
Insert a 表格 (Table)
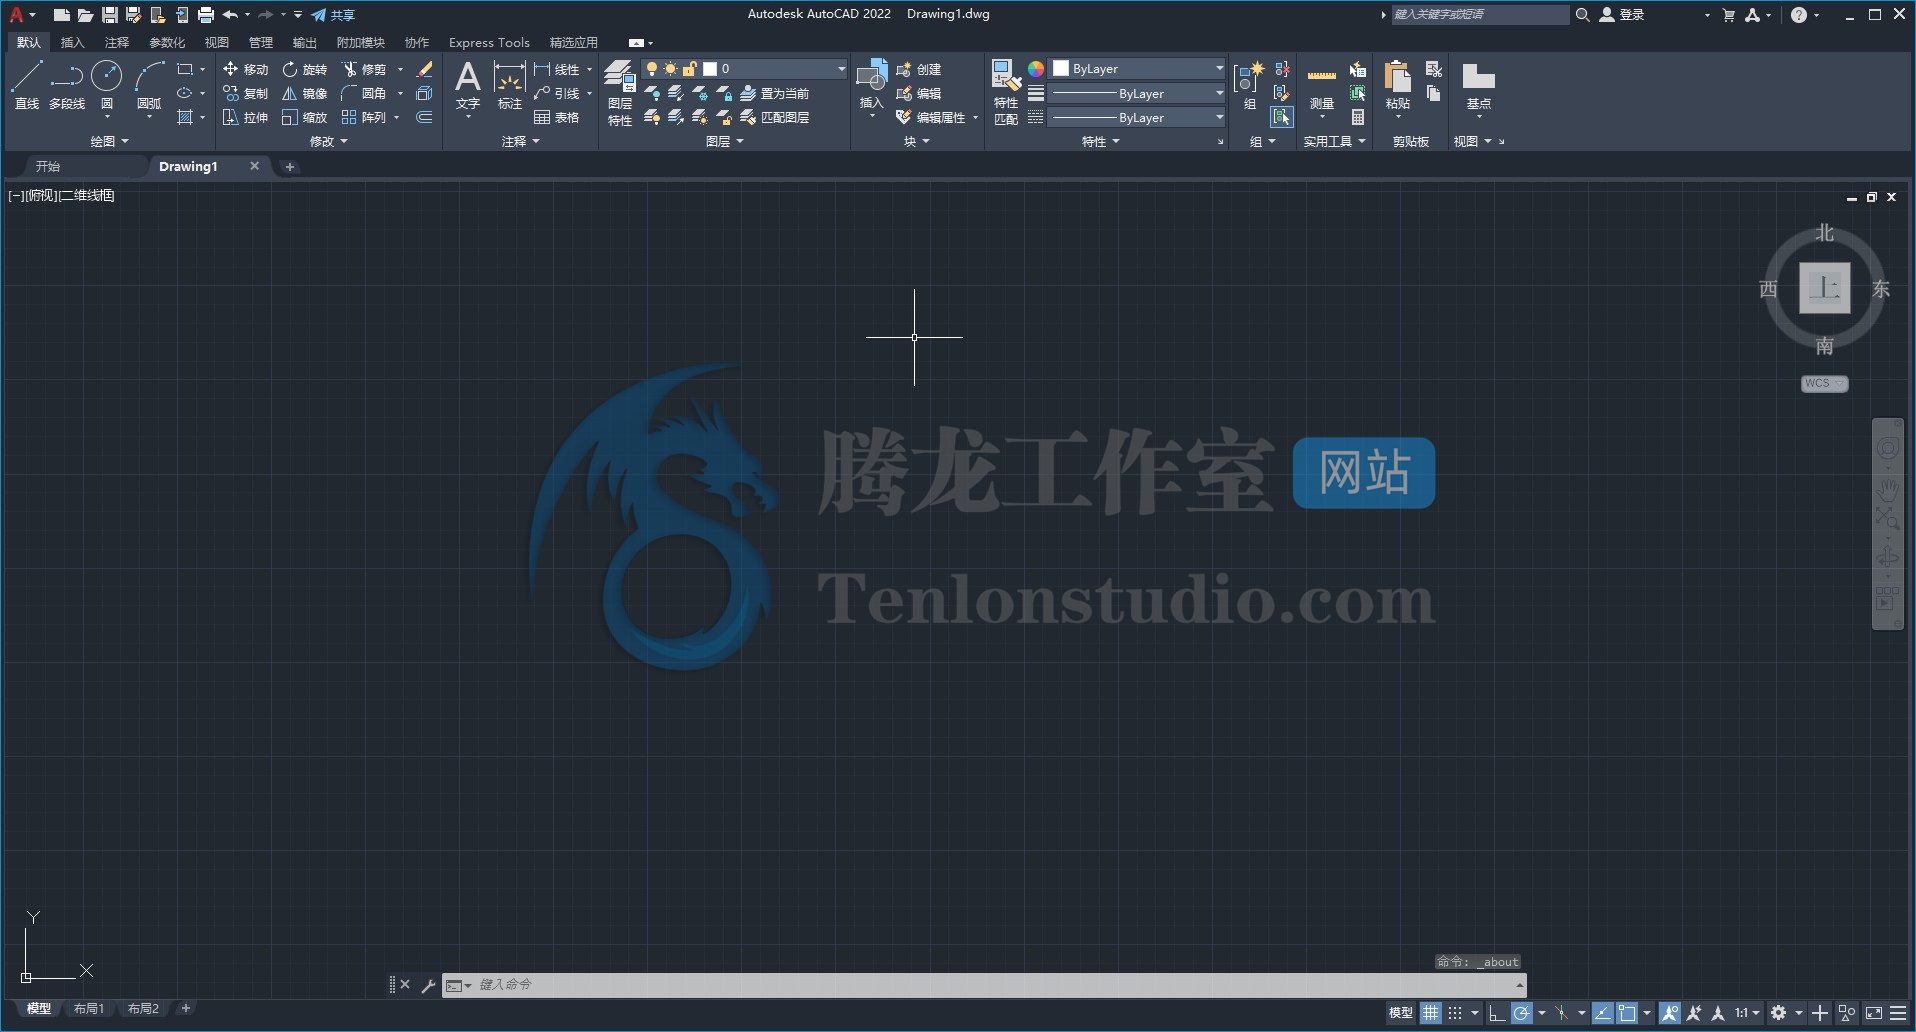556,117
